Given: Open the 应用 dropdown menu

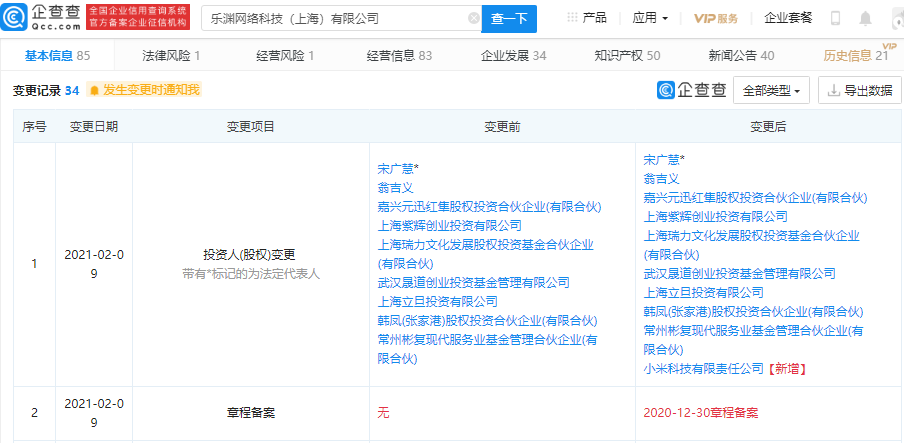Looking at the screenshot, I should pos(650,18).
